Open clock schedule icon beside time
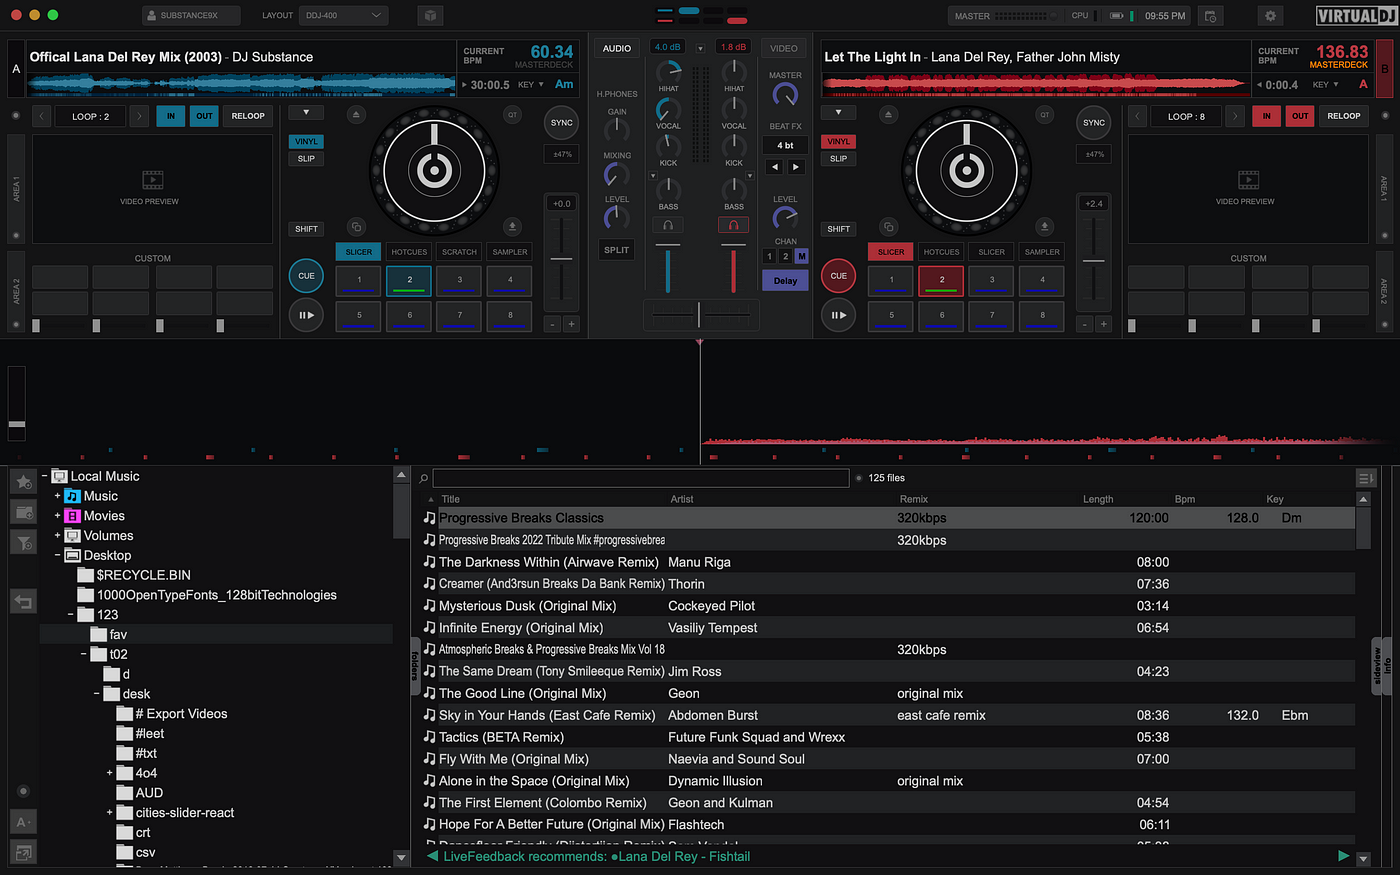The image size is (1400, 875). coord(1210,16)
